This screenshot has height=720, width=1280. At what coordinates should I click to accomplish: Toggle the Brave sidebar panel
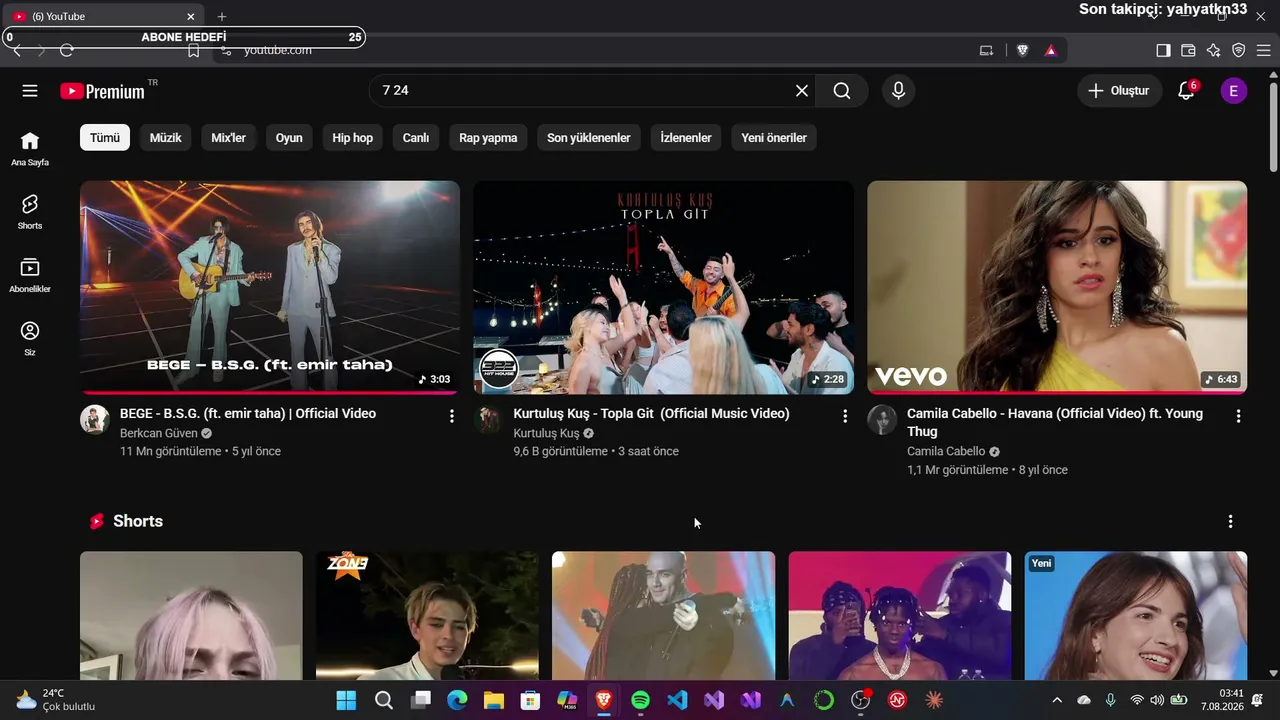pyautogui.click(x=1163, y=50)
